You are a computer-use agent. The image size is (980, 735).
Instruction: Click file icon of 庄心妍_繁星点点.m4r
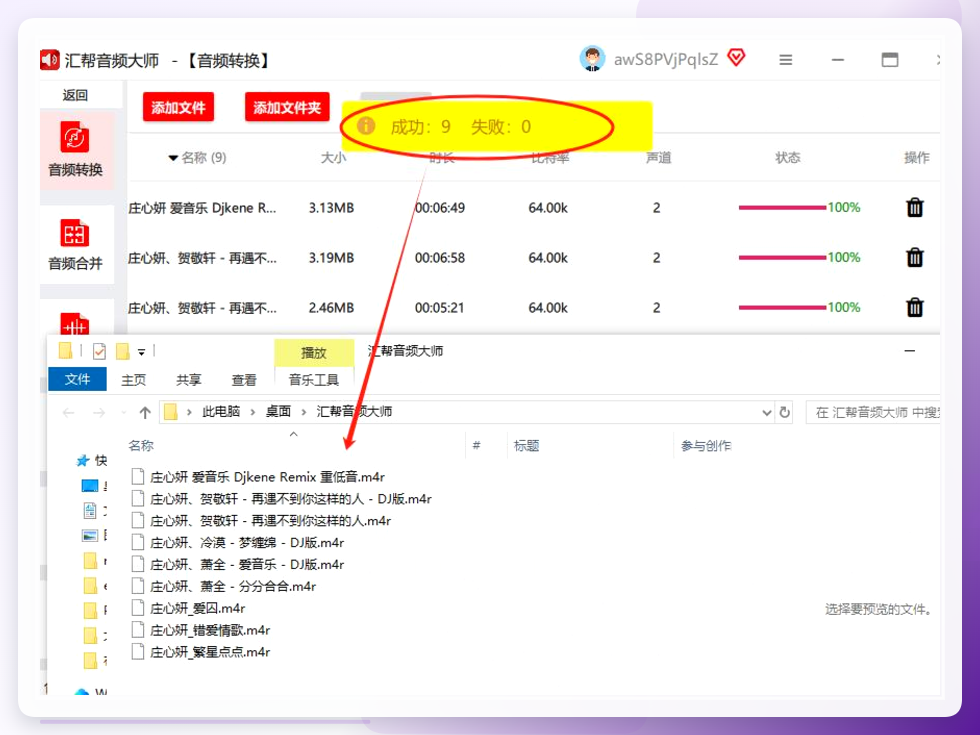click(x=138, y=651)
